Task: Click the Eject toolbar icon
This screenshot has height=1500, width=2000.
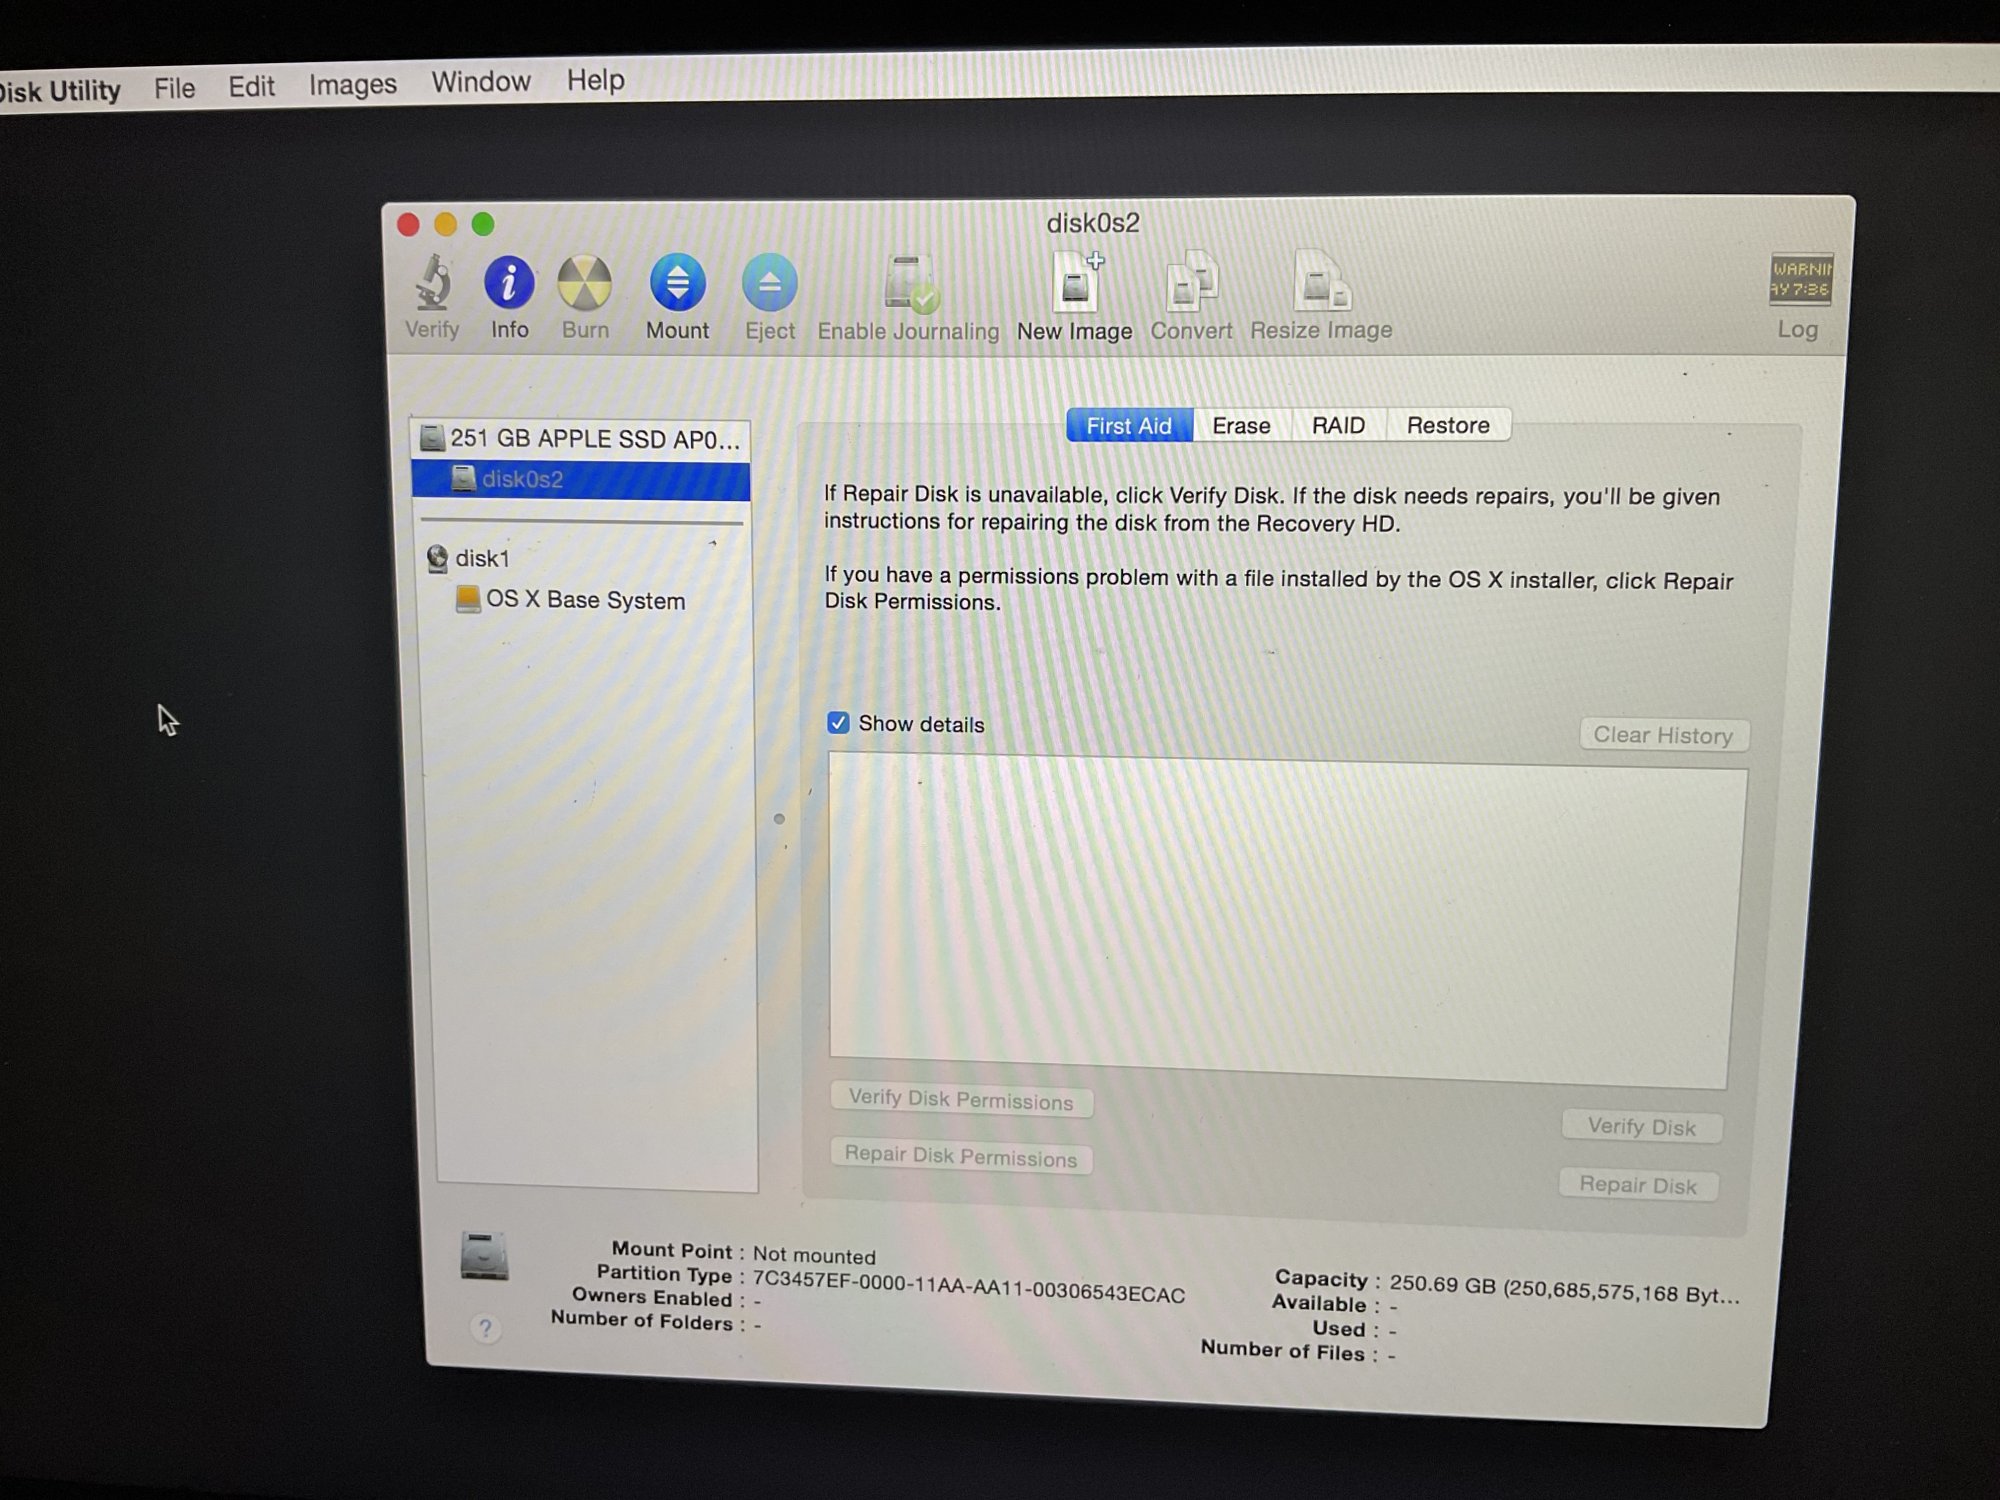Action: click(769, 286)
